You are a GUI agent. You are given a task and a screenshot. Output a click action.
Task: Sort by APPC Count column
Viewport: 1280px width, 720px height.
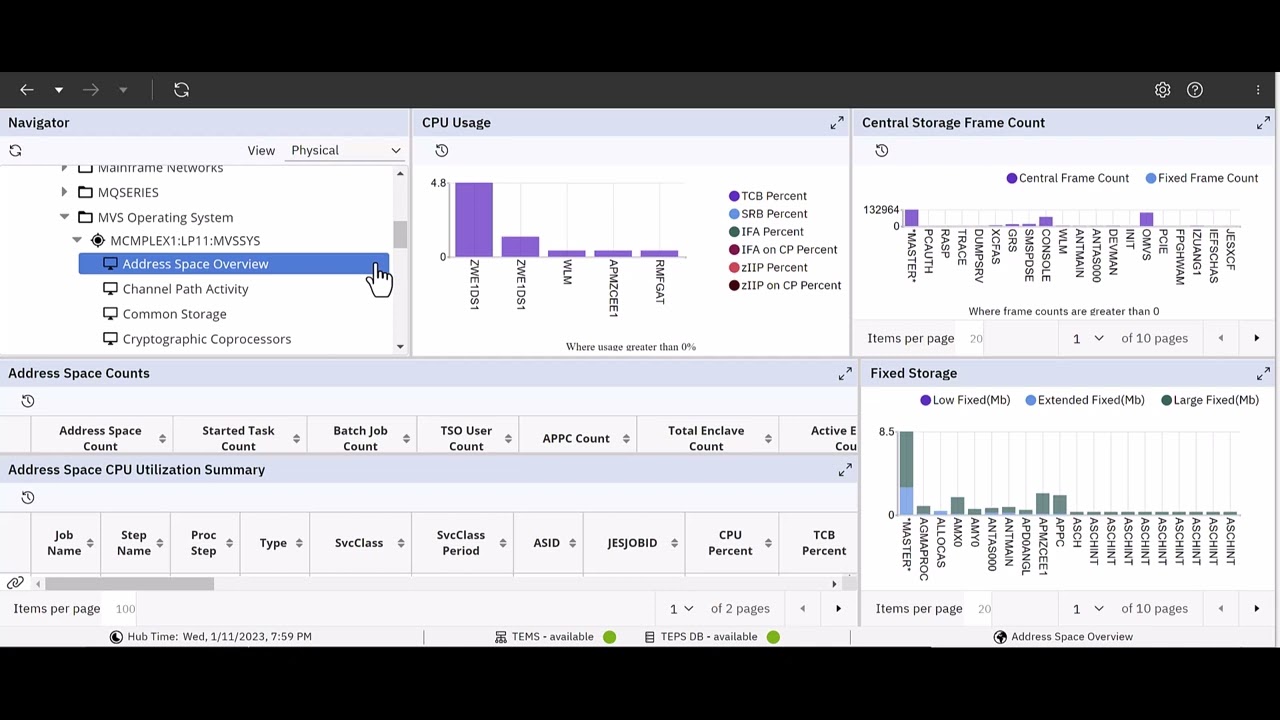pyautogui.click(x=626, y=439)
